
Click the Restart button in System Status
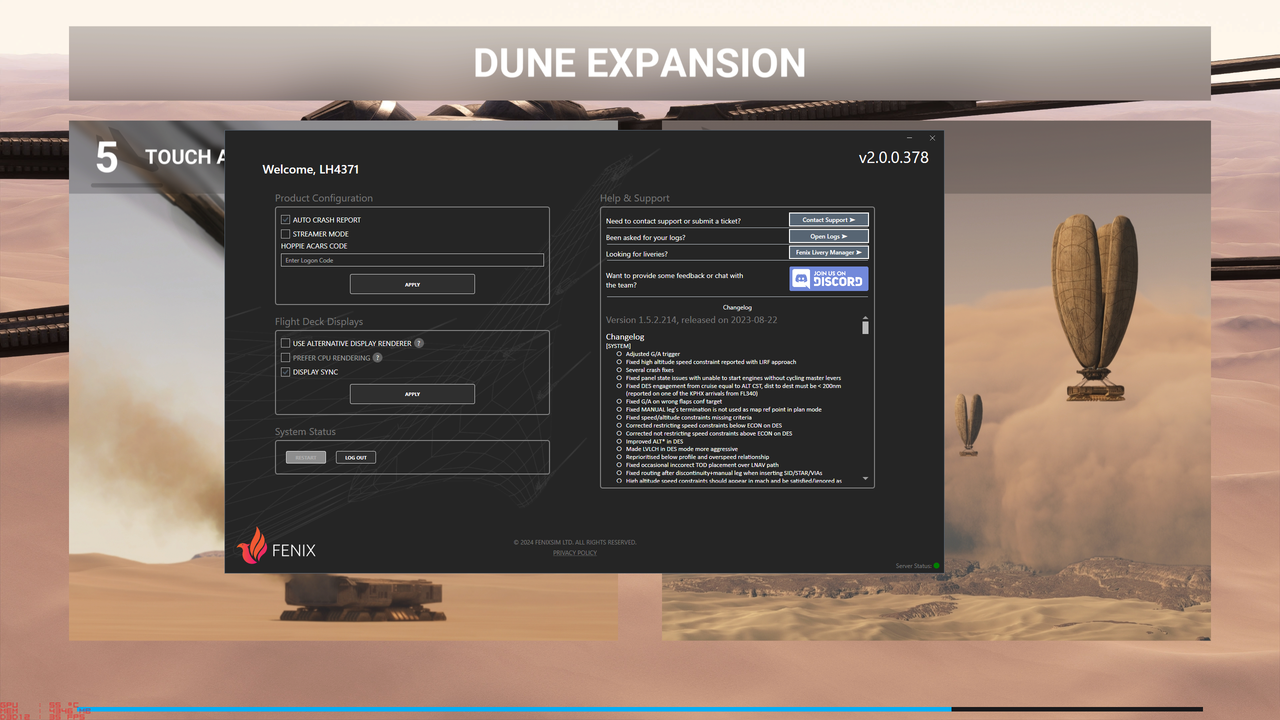[306, 457]
